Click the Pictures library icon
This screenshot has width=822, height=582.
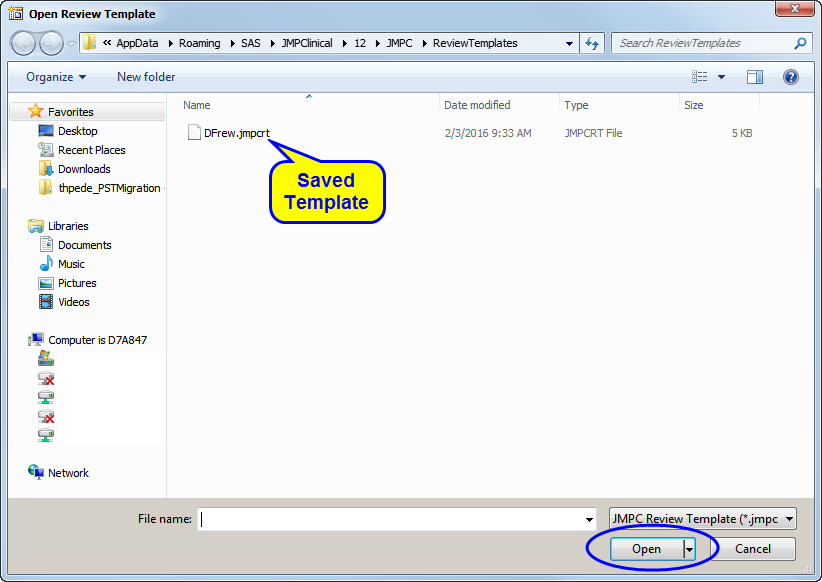tap(46, 283)
